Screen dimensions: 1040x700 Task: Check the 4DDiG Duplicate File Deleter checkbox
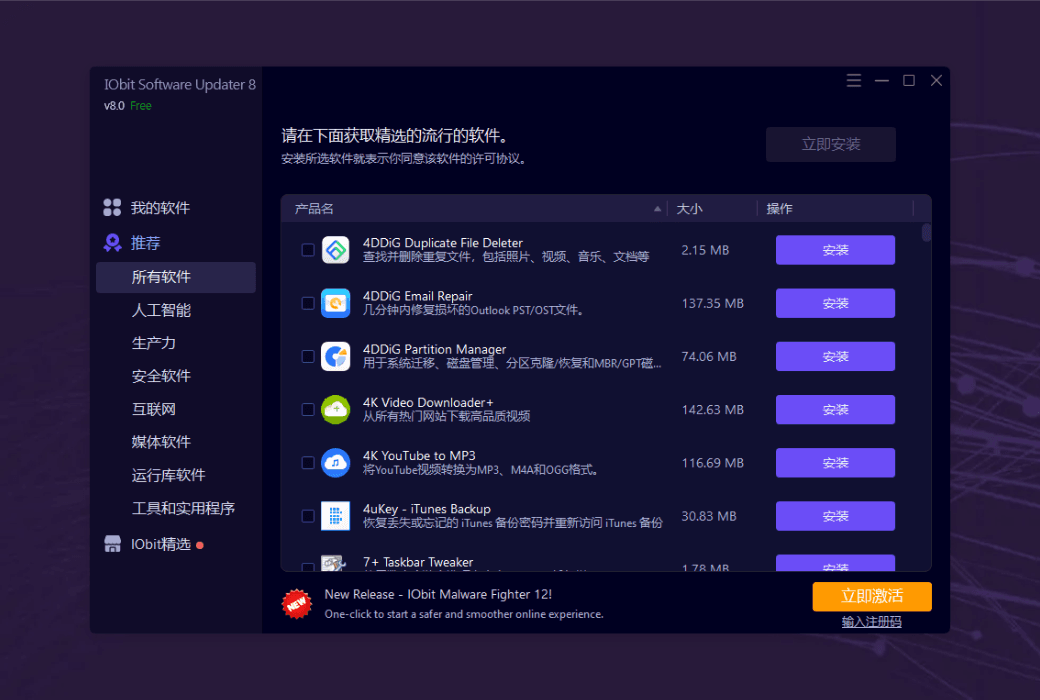click(308, 250)
